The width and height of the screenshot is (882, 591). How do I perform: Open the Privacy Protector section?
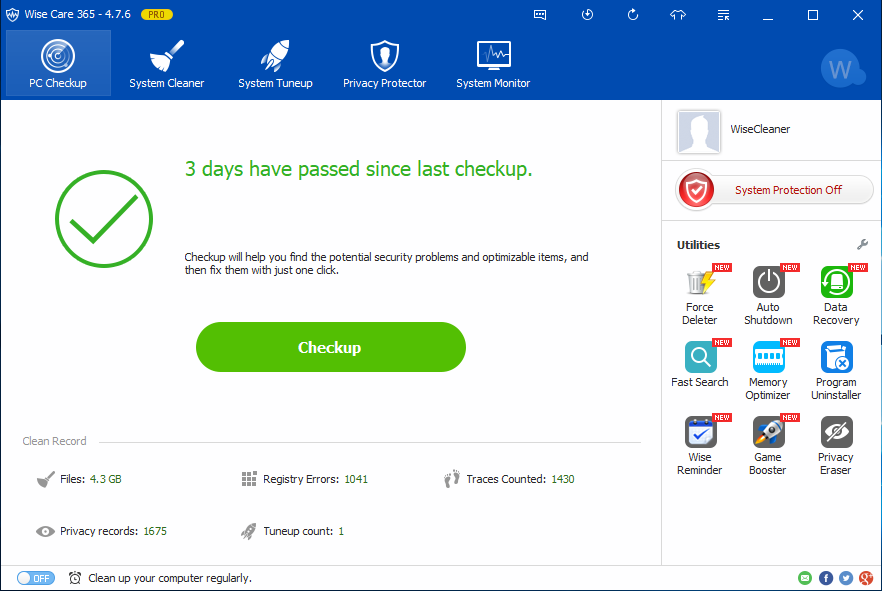pos(384,63)
